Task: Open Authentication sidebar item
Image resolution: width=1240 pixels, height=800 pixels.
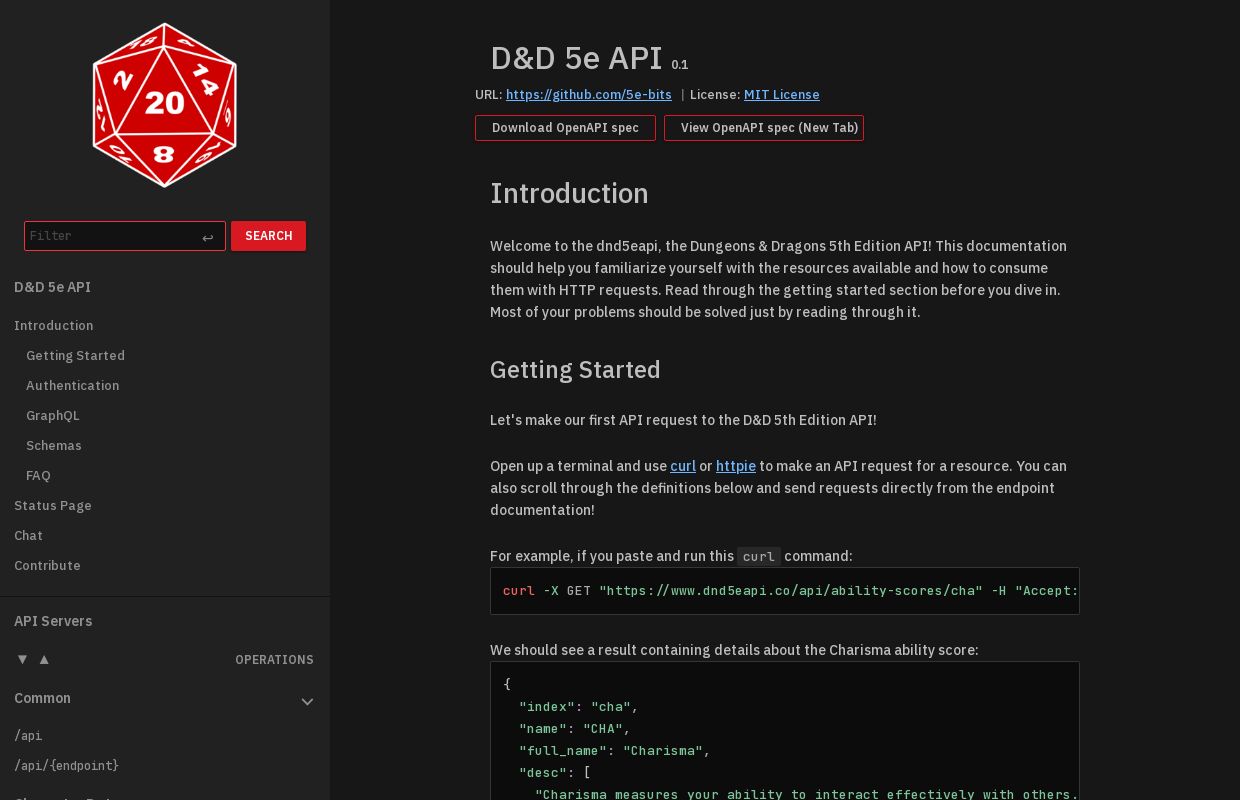Action: click(x=73, y=386)
